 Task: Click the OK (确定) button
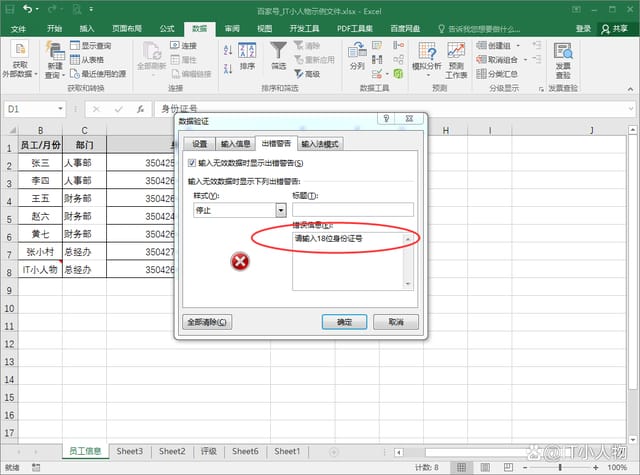click(x=344, y=322)
